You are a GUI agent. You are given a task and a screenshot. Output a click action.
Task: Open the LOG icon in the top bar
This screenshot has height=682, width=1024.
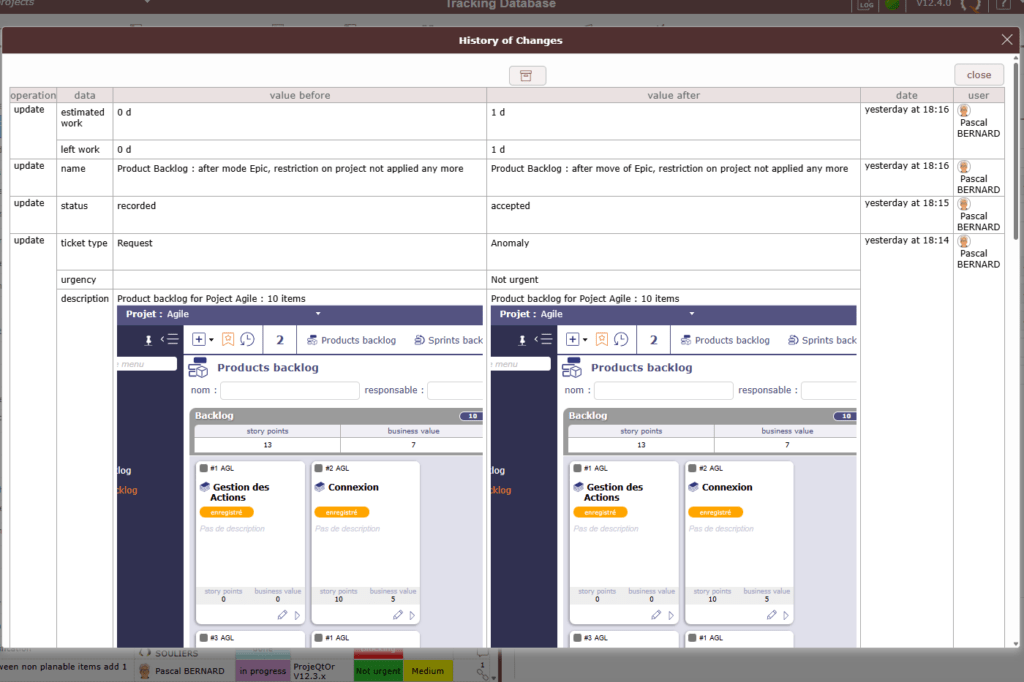[x=865, y=6]
